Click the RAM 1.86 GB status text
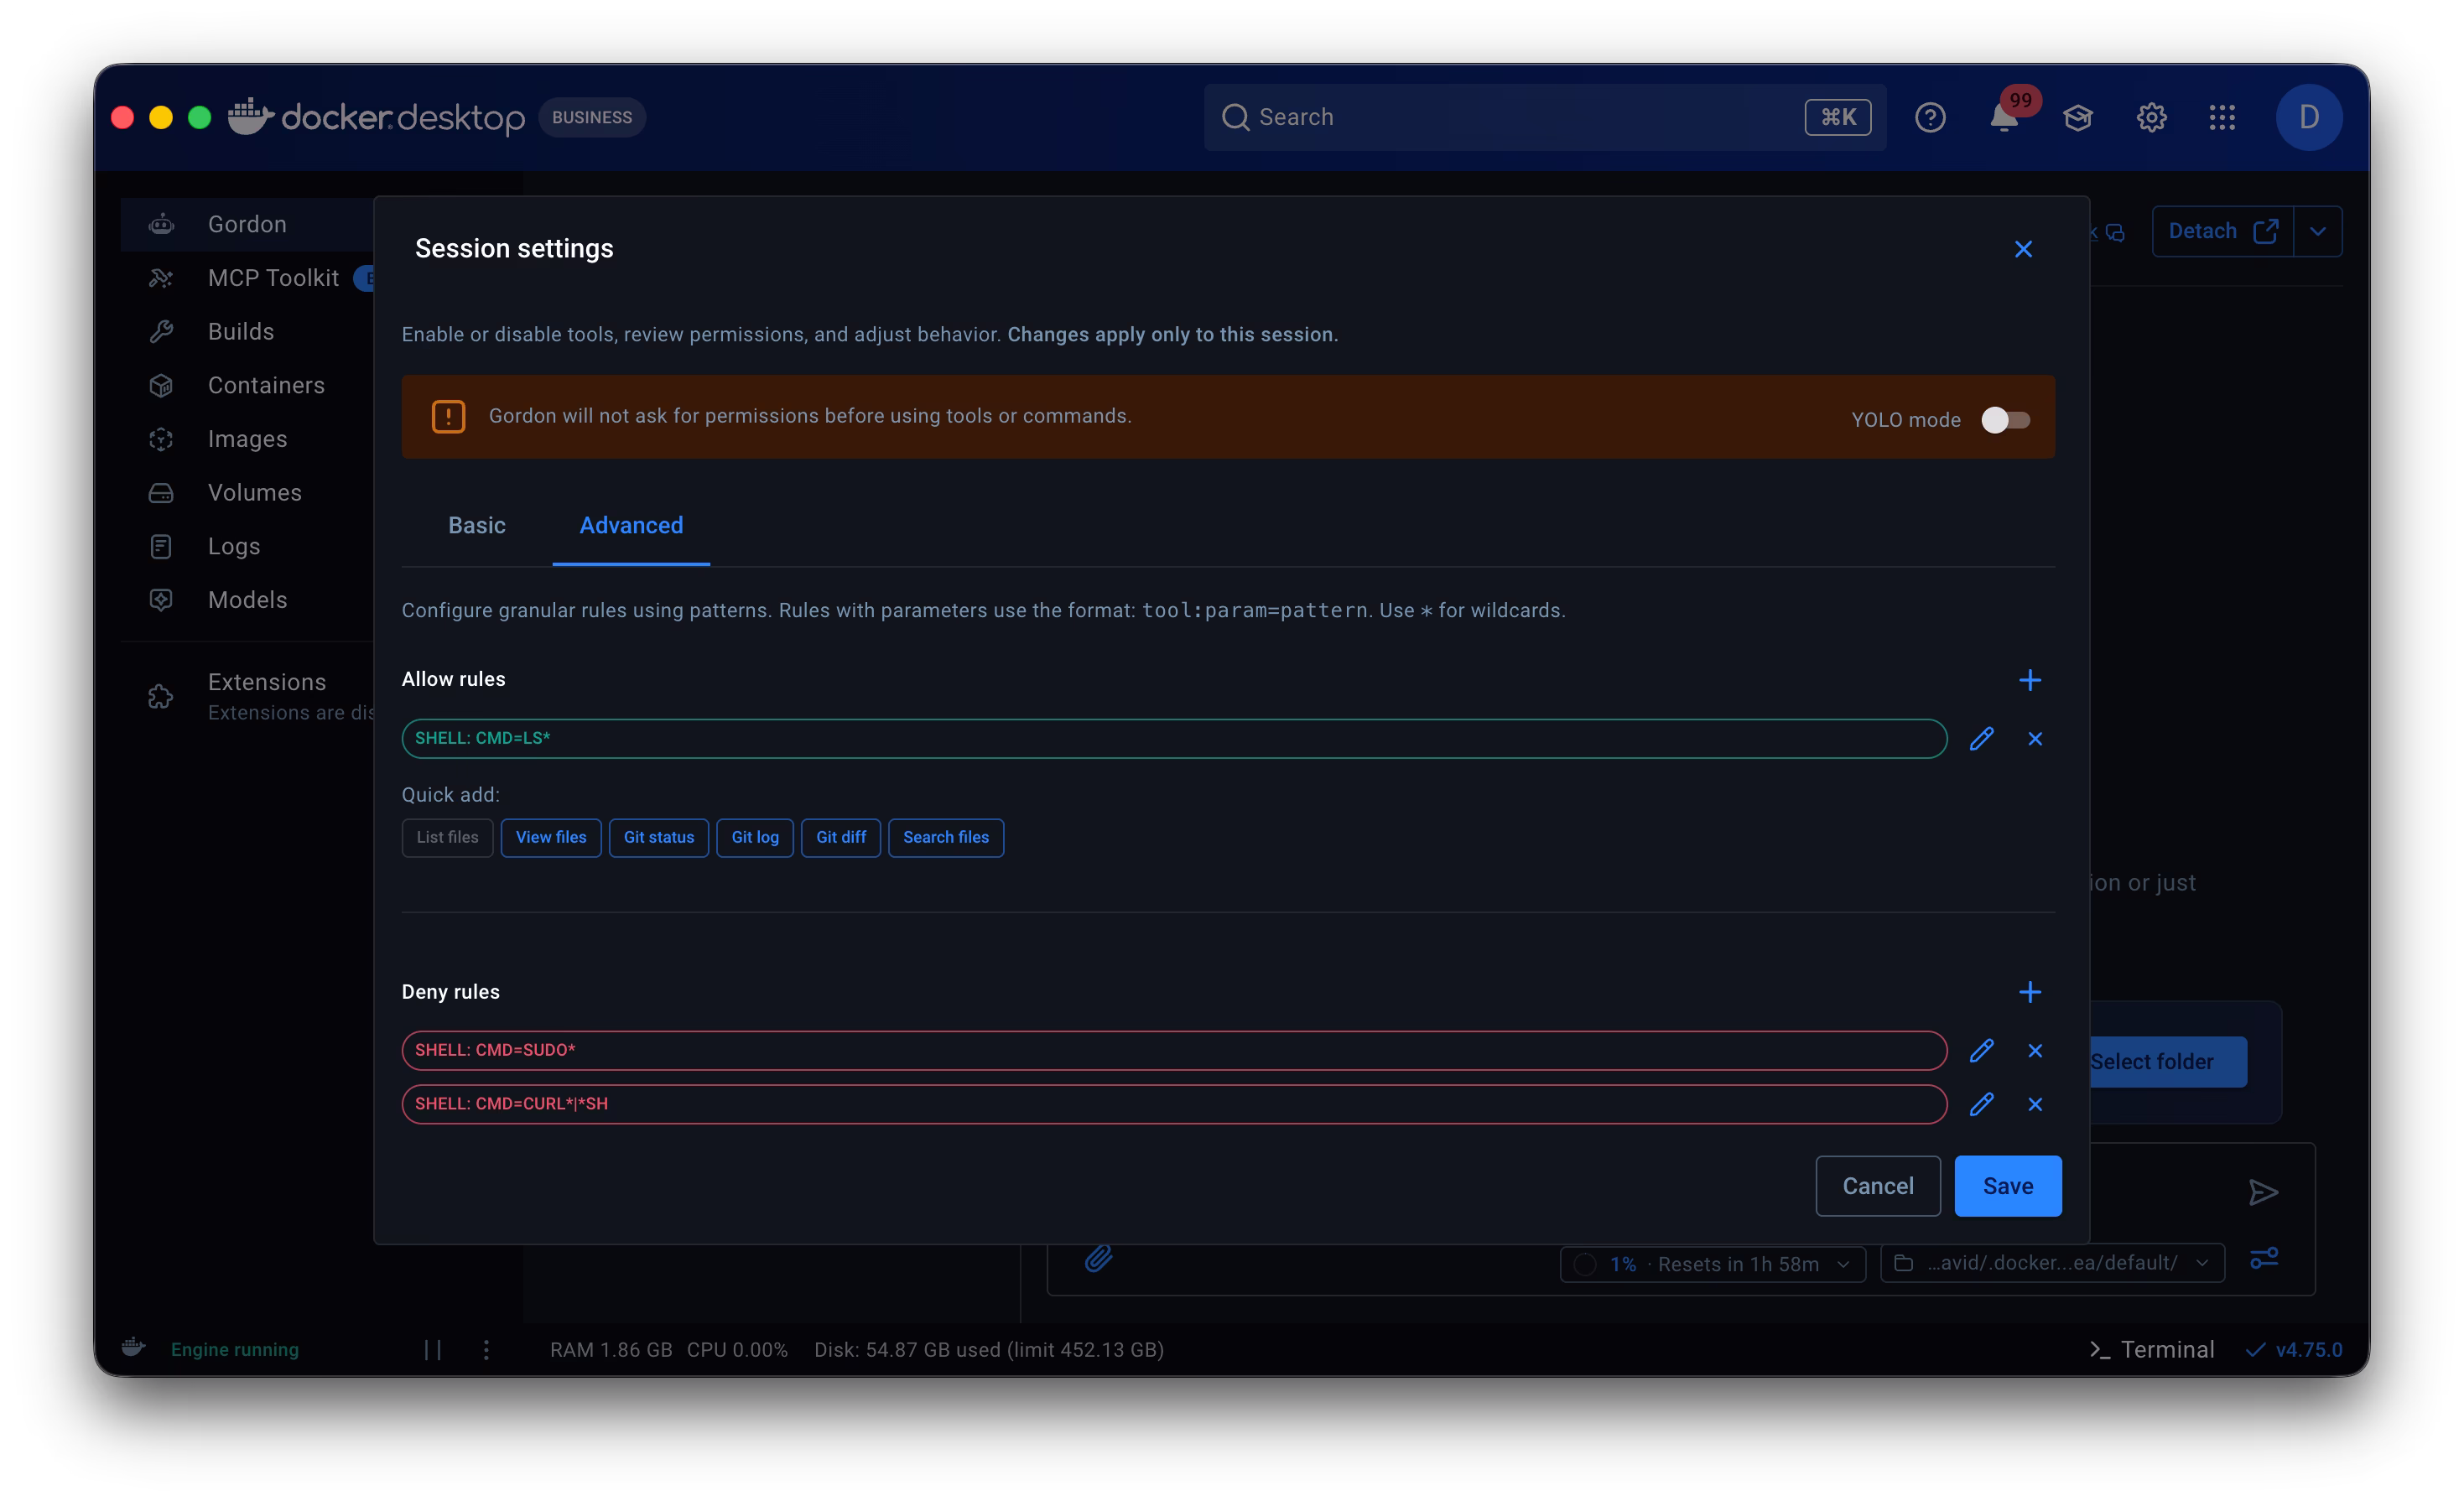 tap(610, 1349)
